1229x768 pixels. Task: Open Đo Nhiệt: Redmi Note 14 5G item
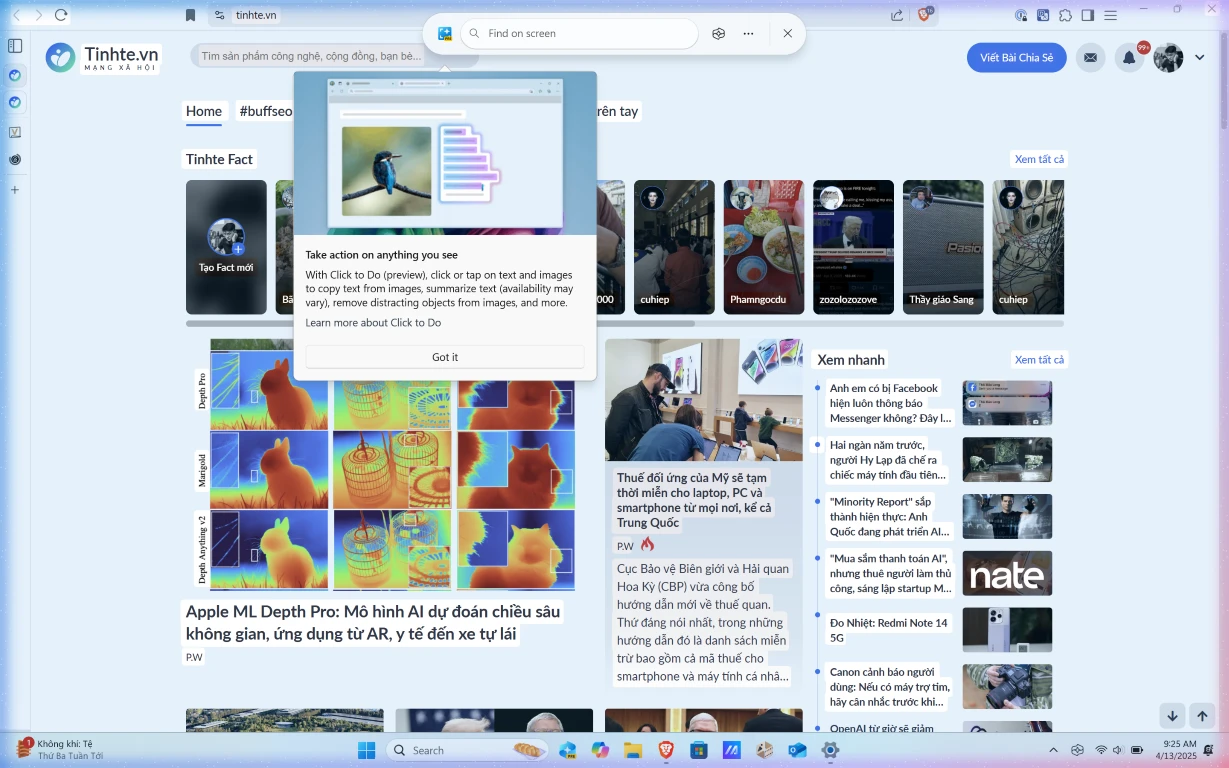pyautogui.click(x=888, y=630)
